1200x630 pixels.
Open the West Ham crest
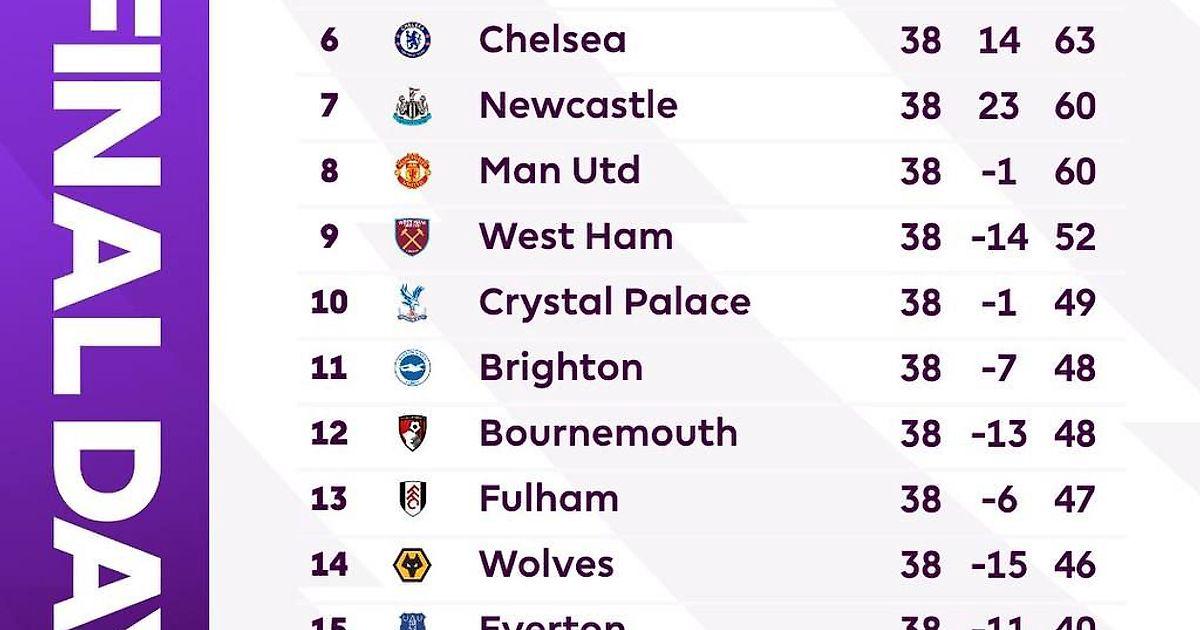(412, 237)
